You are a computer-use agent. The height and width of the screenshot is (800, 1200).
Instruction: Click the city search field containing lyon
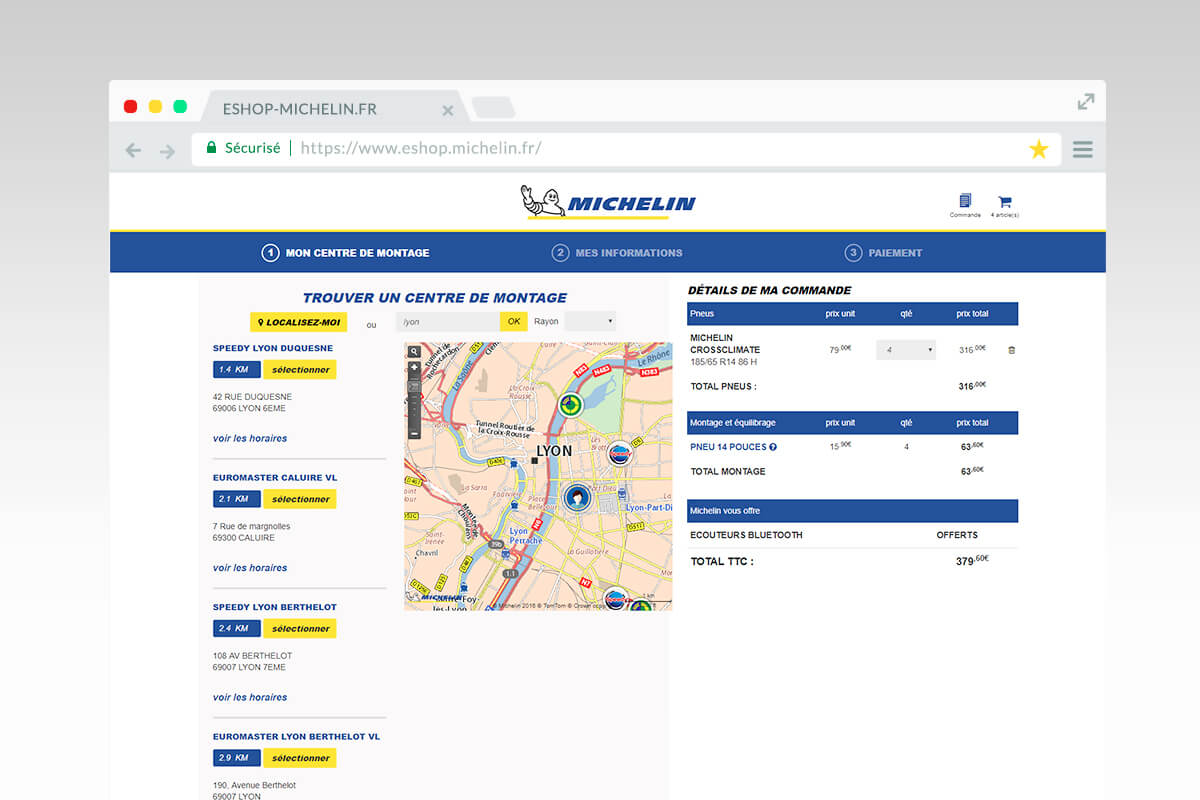[x=448, y=321]
